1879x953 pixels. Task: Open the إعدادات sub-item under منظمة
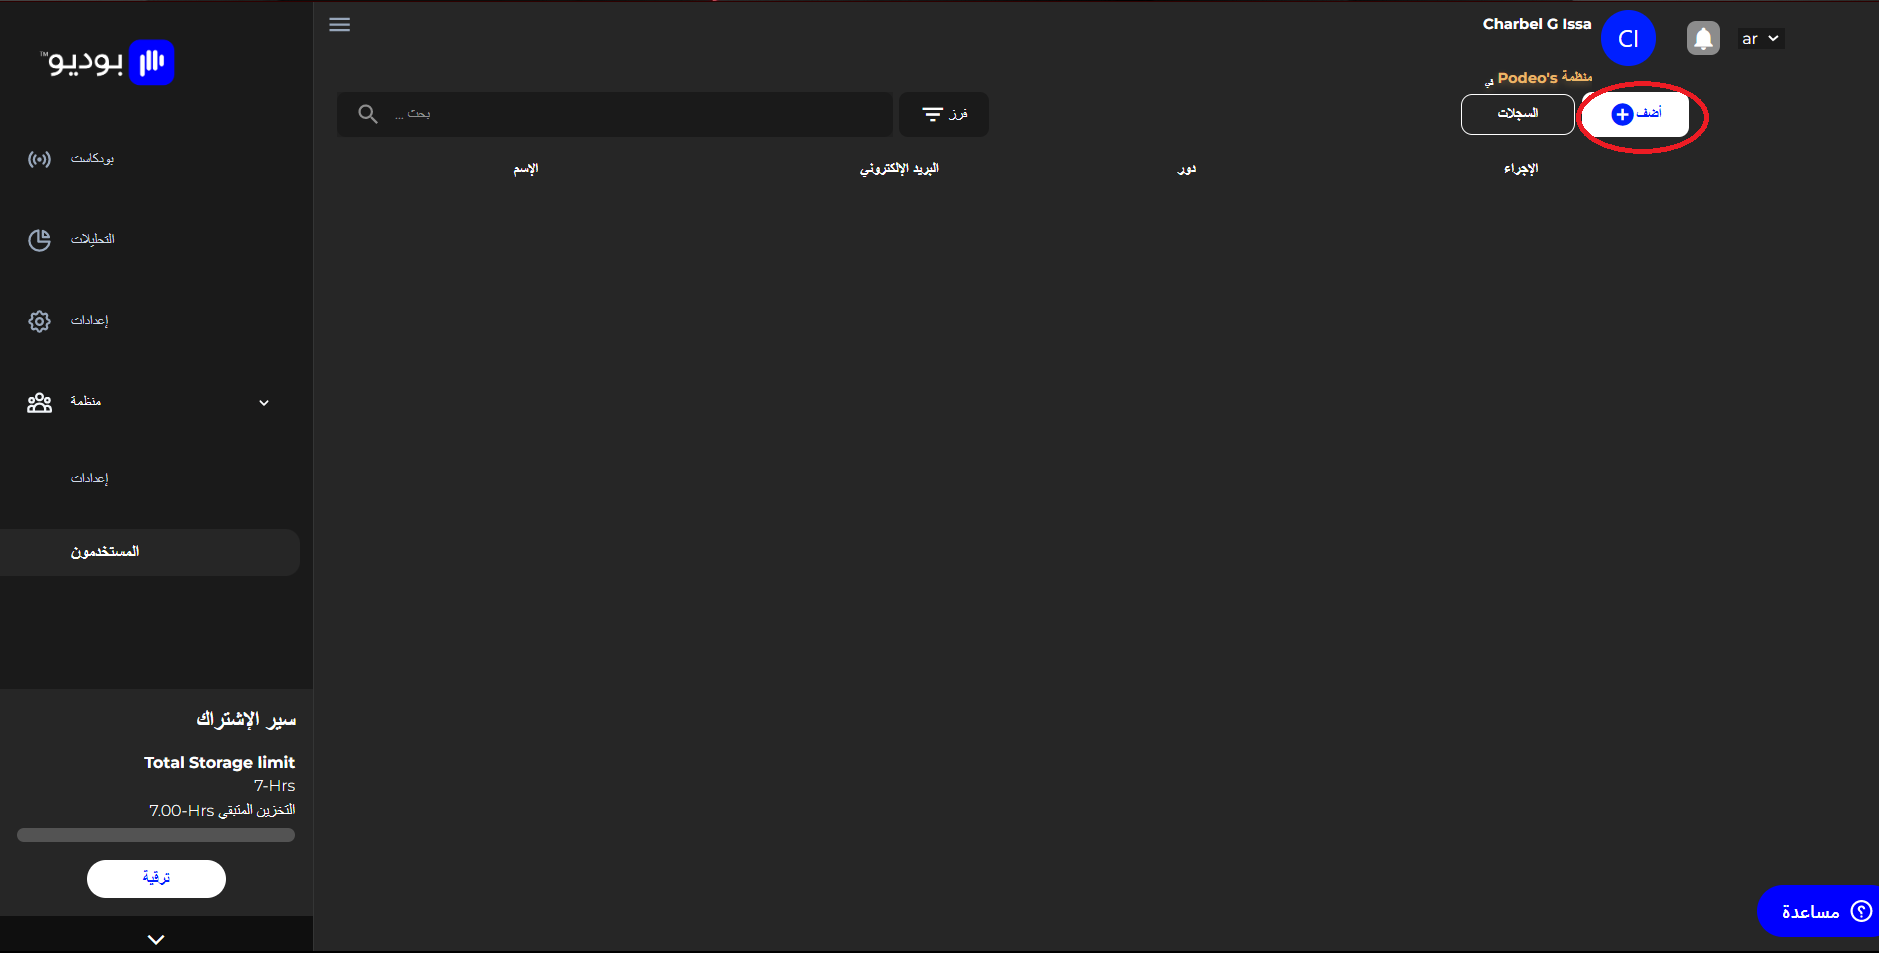[x=89, y=478]
